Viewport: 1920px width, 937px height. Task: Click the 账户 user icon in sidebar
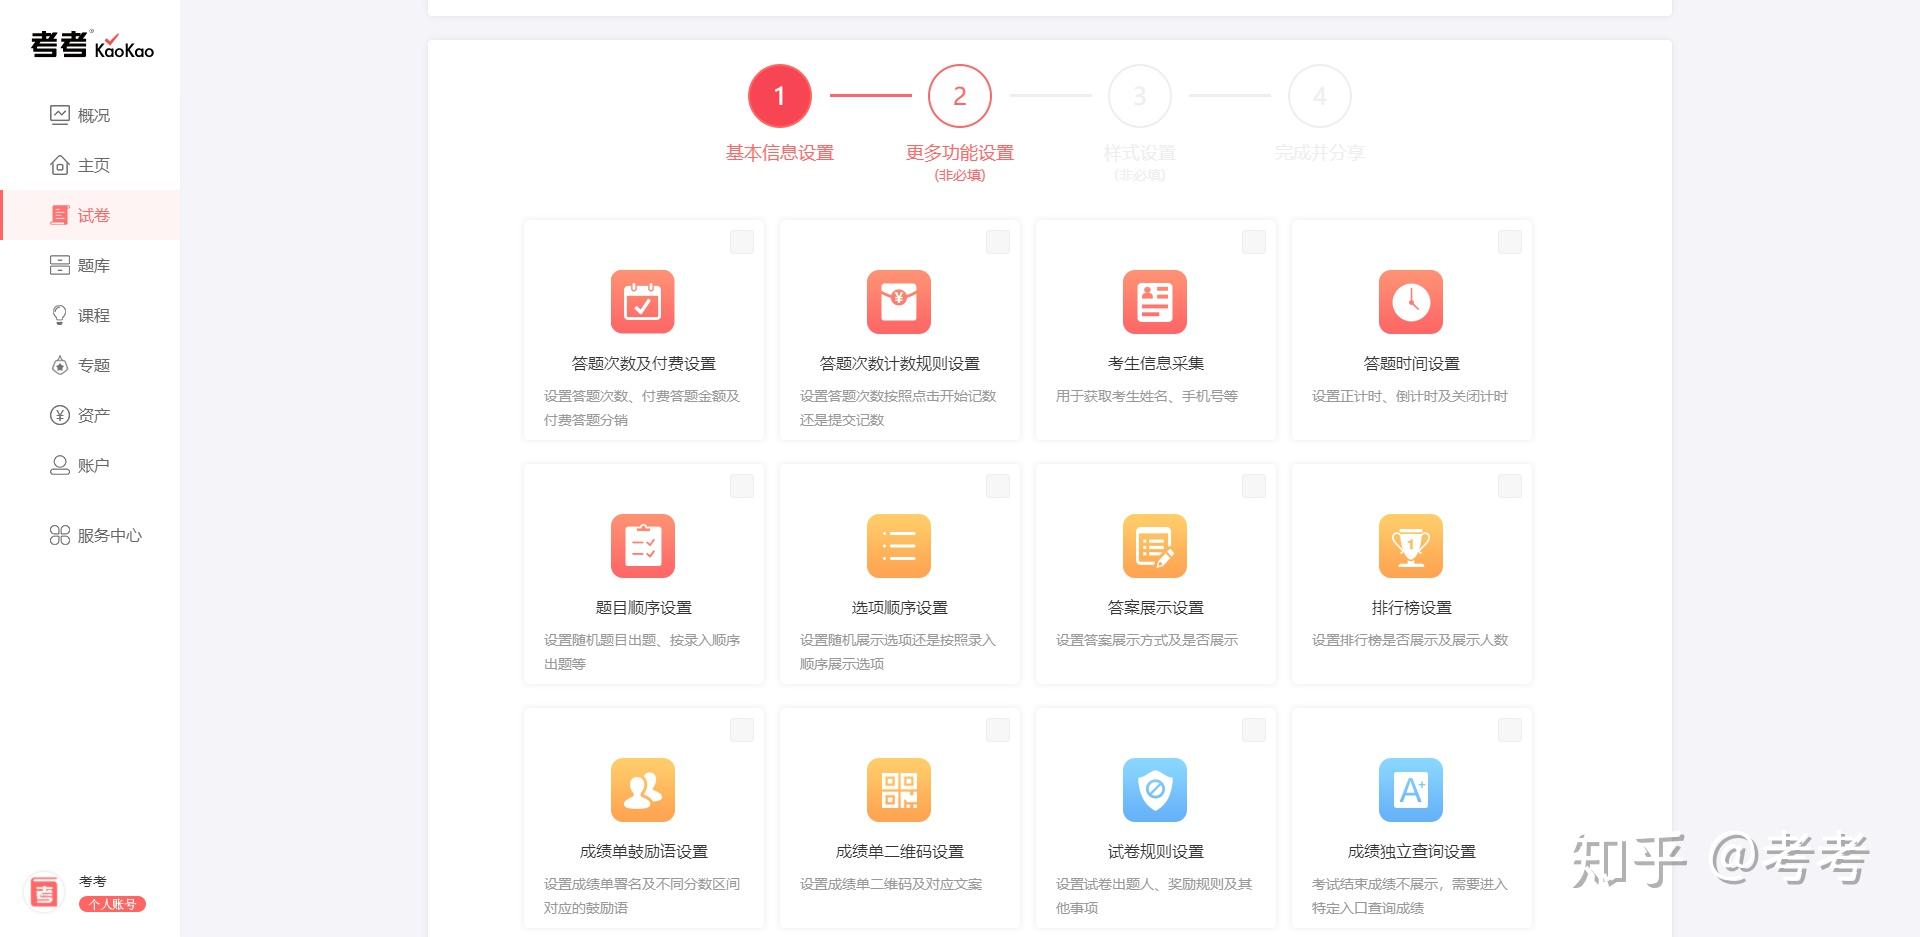[x=60, y=465]
